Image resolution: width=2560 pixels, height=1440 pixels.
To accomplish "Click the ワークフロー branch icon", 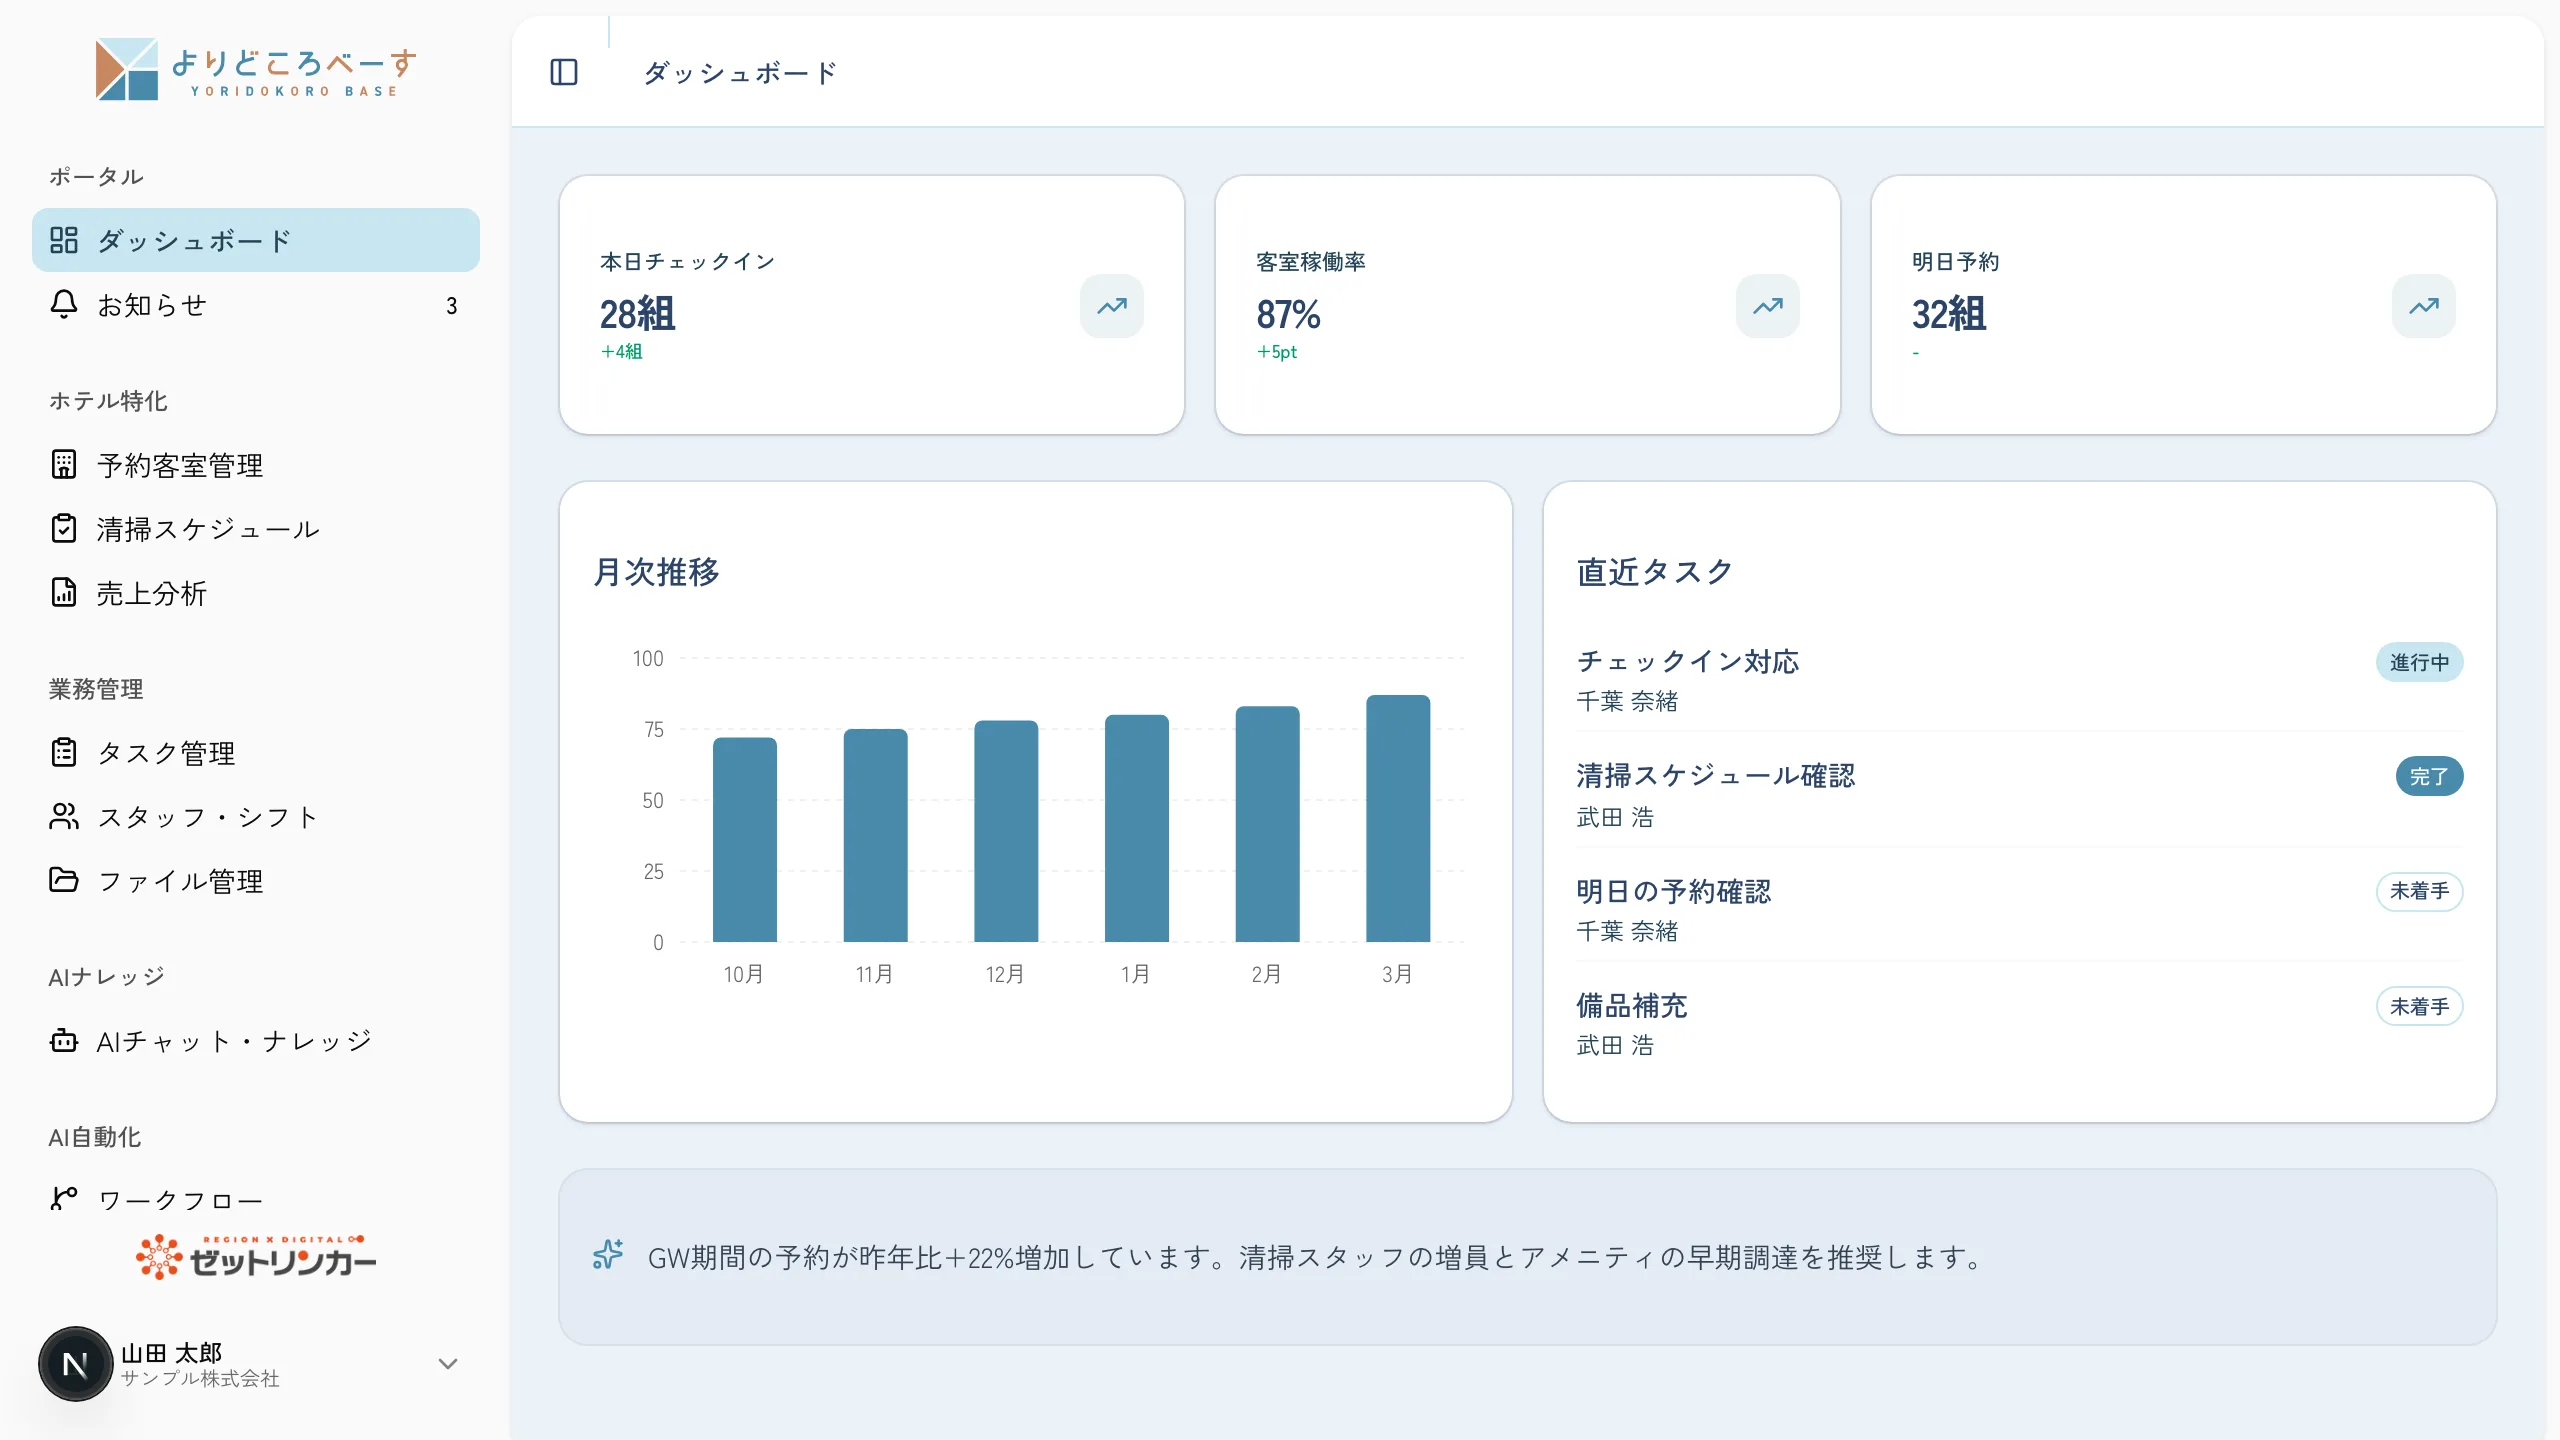I will 64,1198.
